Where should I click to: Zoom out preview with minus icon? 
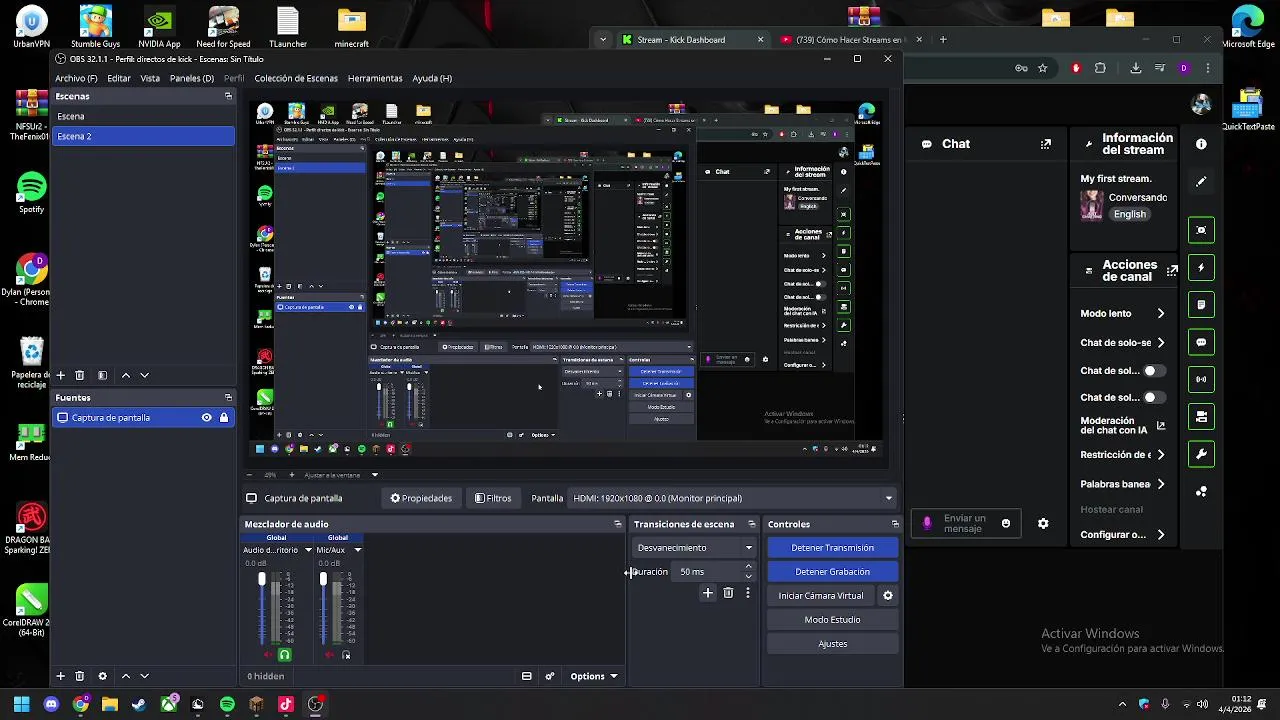point(250,475)
